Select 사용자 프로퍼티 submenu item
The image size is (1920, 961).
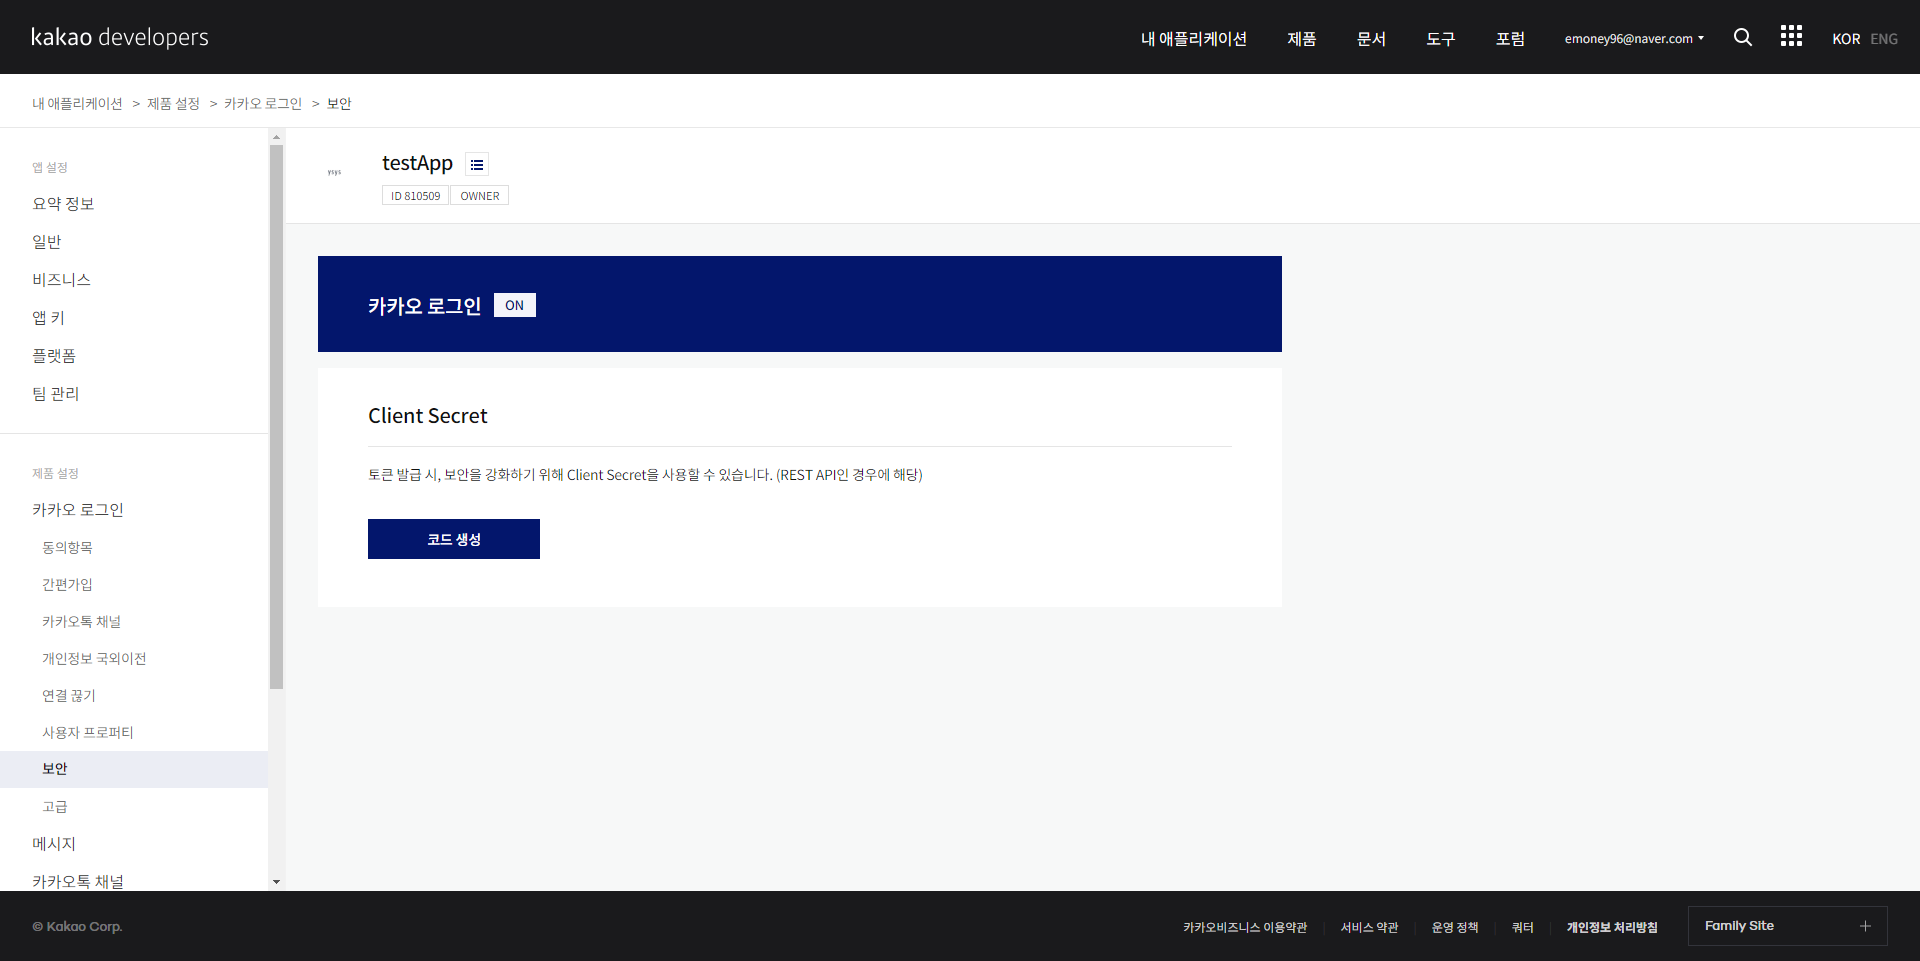point(88,733)
